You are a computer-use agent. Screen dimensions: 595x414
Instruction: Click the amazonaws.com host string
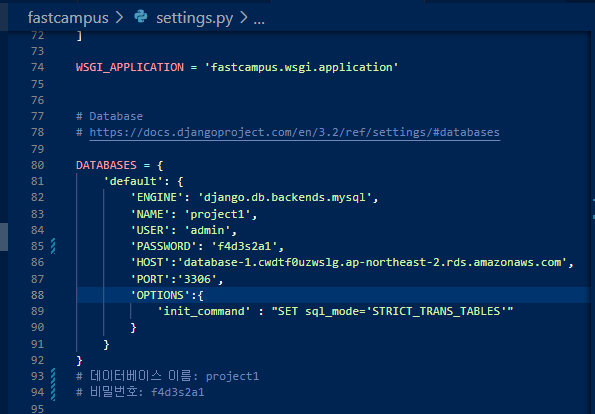(x=372, y=263)
